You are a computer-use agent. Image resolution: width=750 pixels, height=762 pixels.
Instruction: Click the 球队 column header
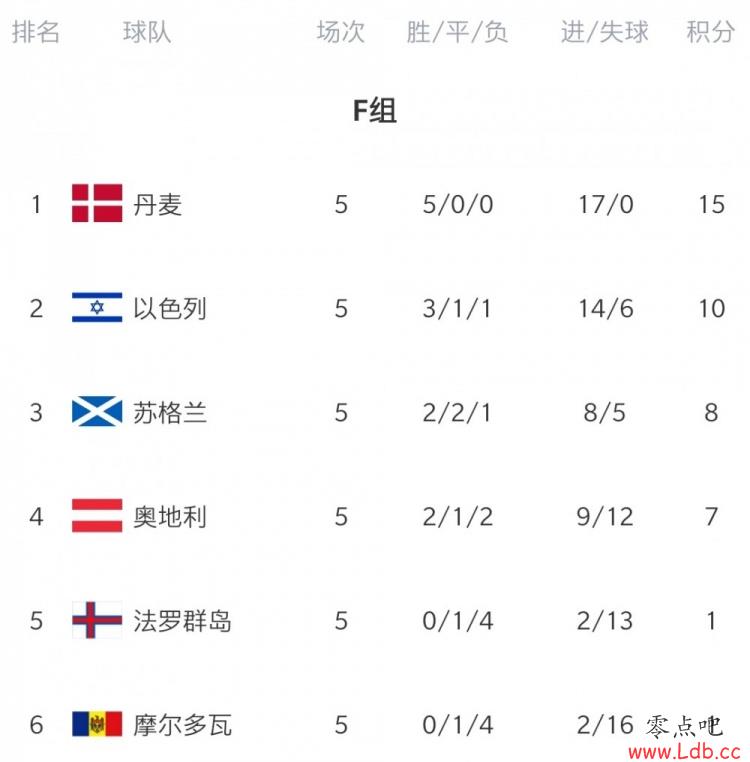(x=147, y=32)
